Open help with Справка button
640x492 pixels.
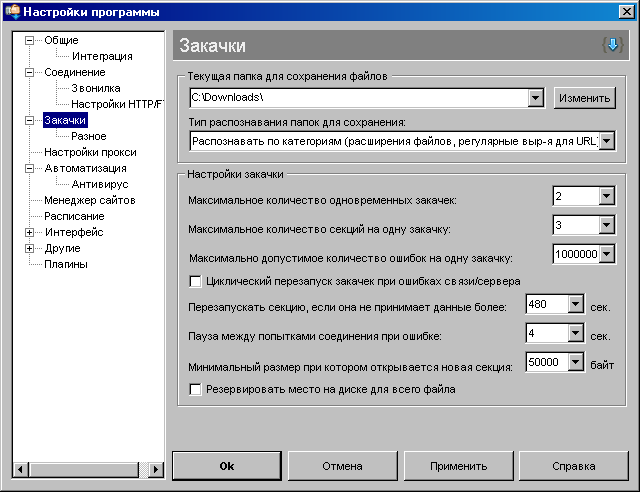573,466
